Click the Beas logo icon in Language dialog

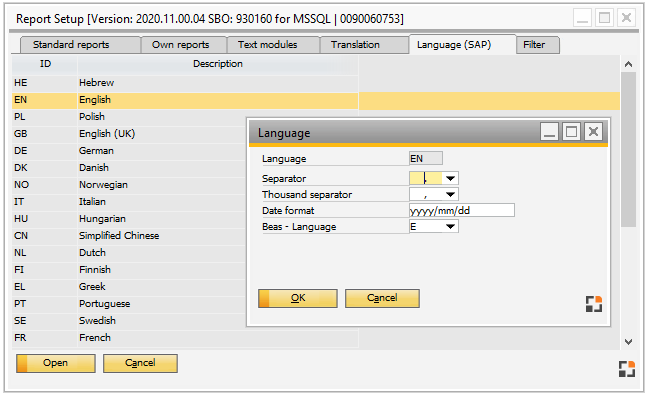click(594, 304)
